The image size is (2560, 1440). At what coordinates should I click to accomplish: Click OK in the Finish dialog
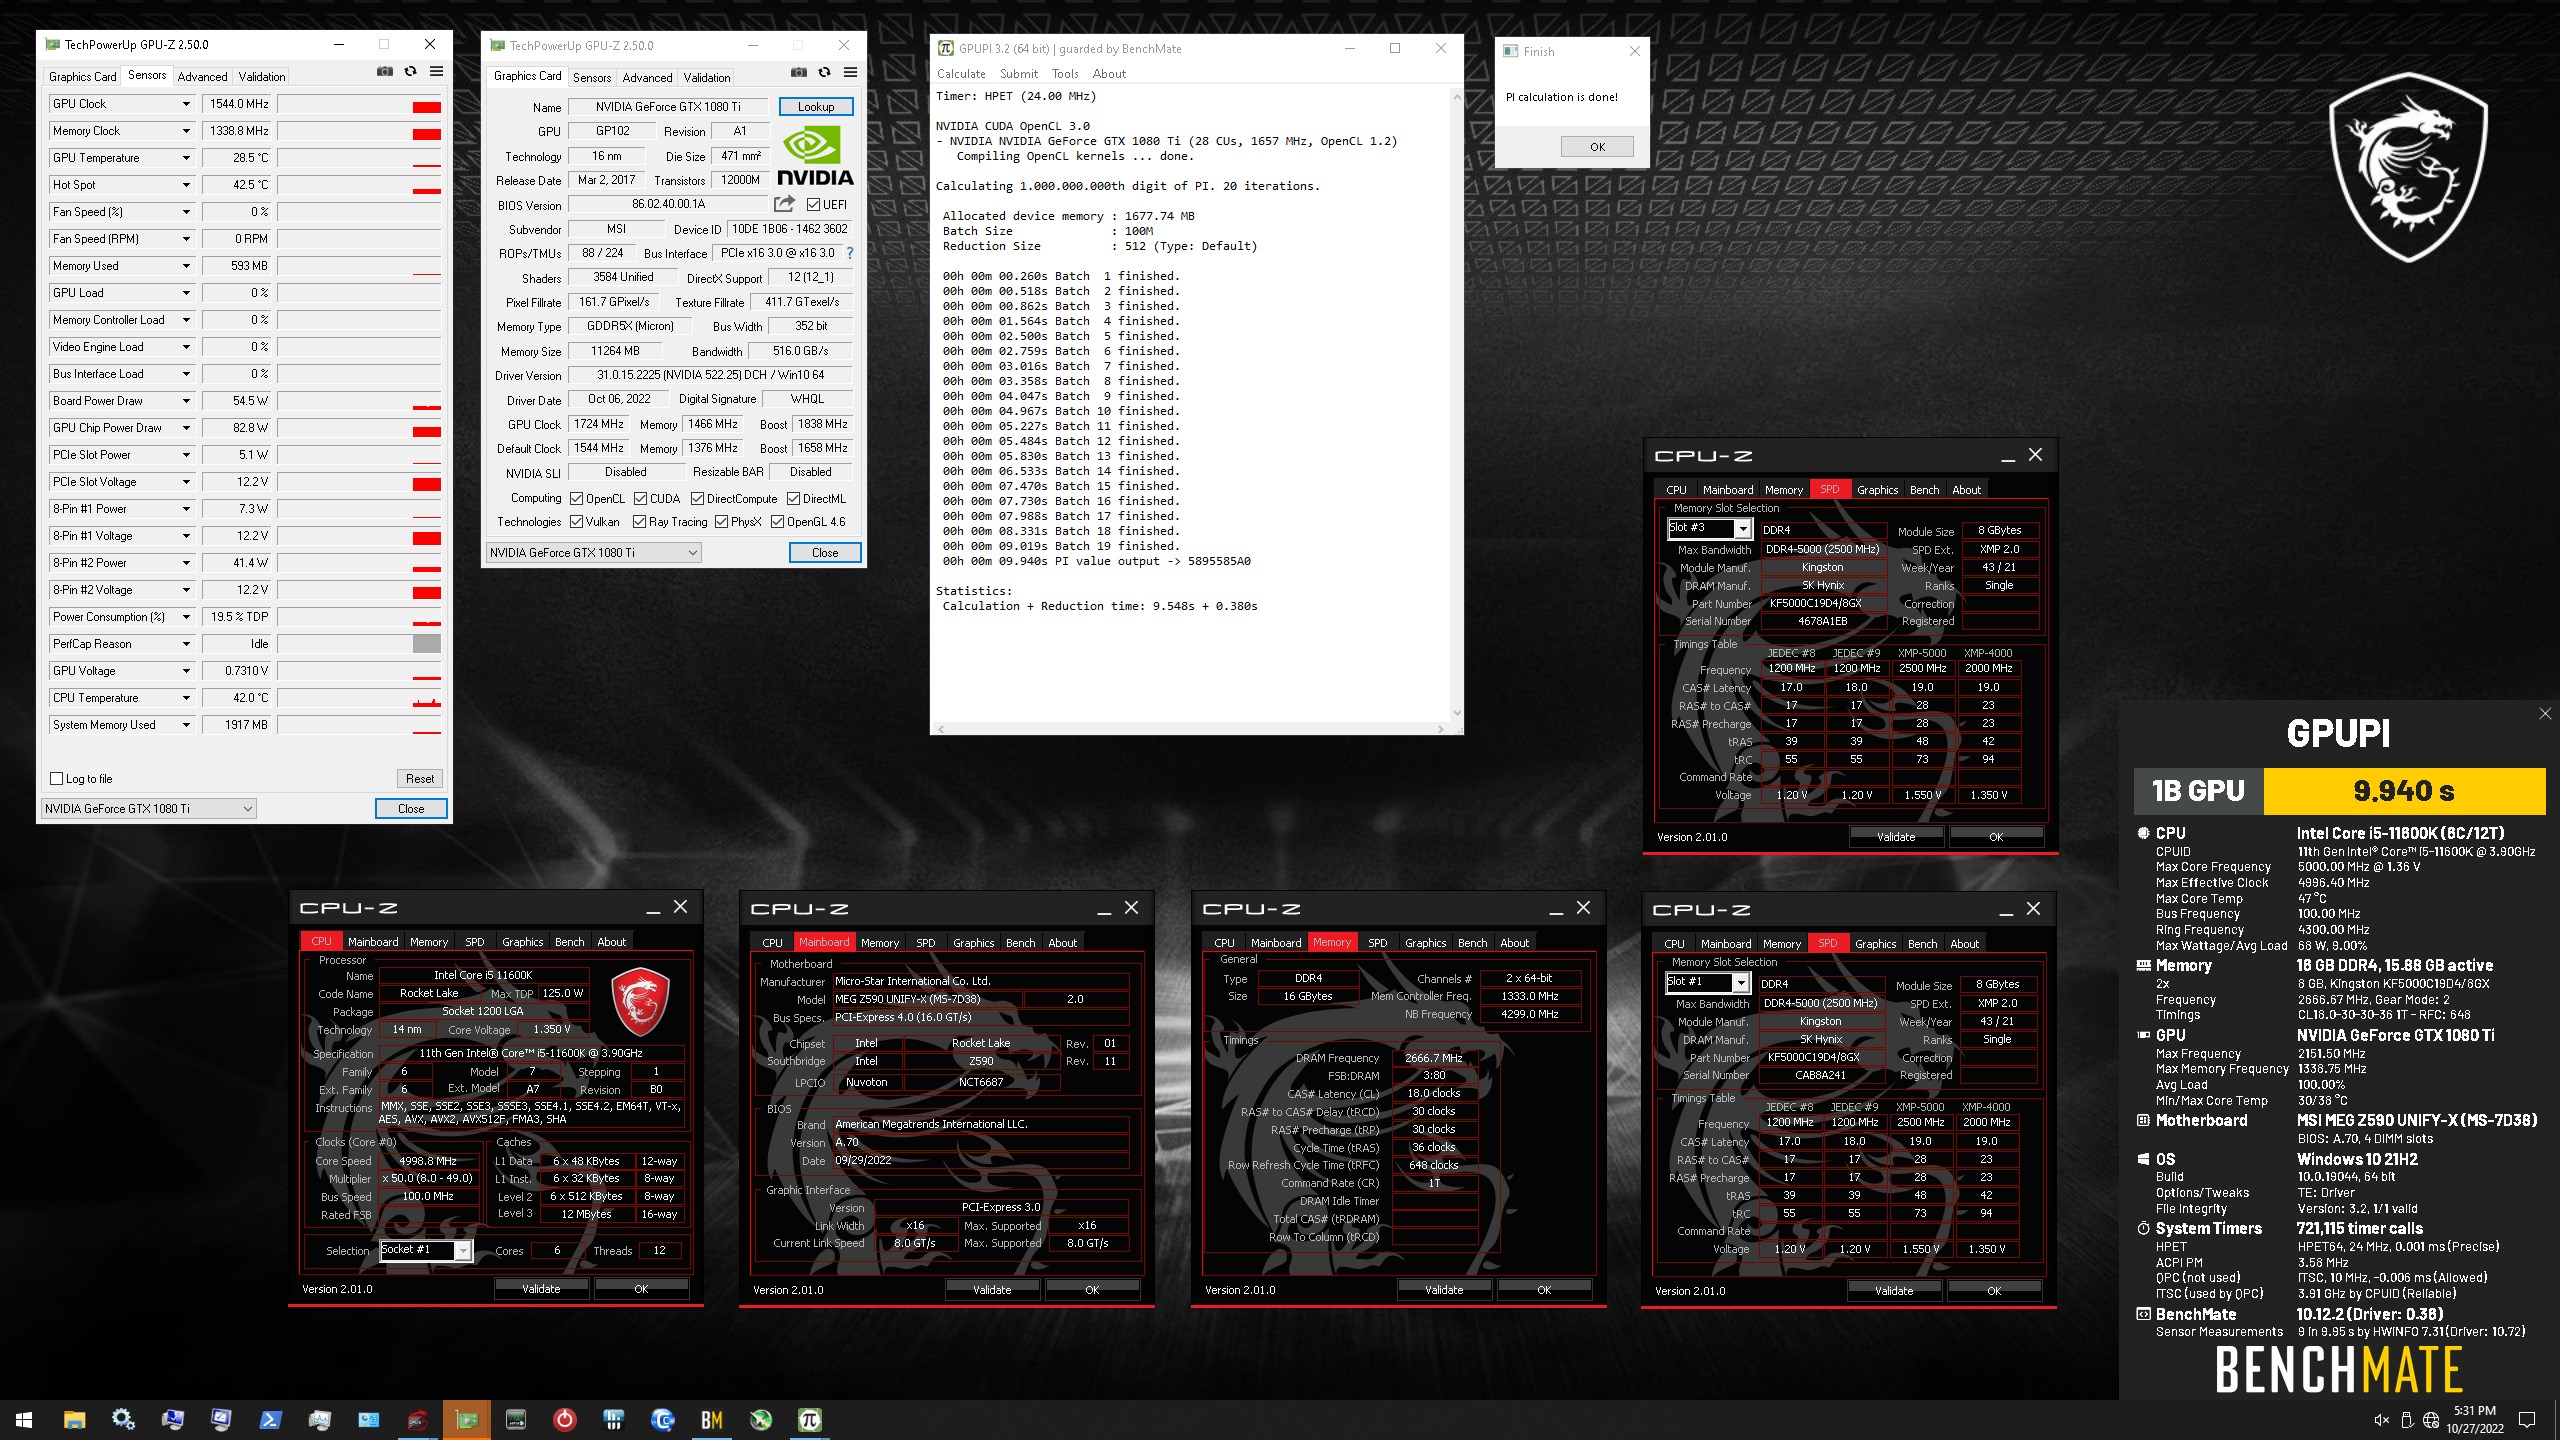pos(1597,147)
